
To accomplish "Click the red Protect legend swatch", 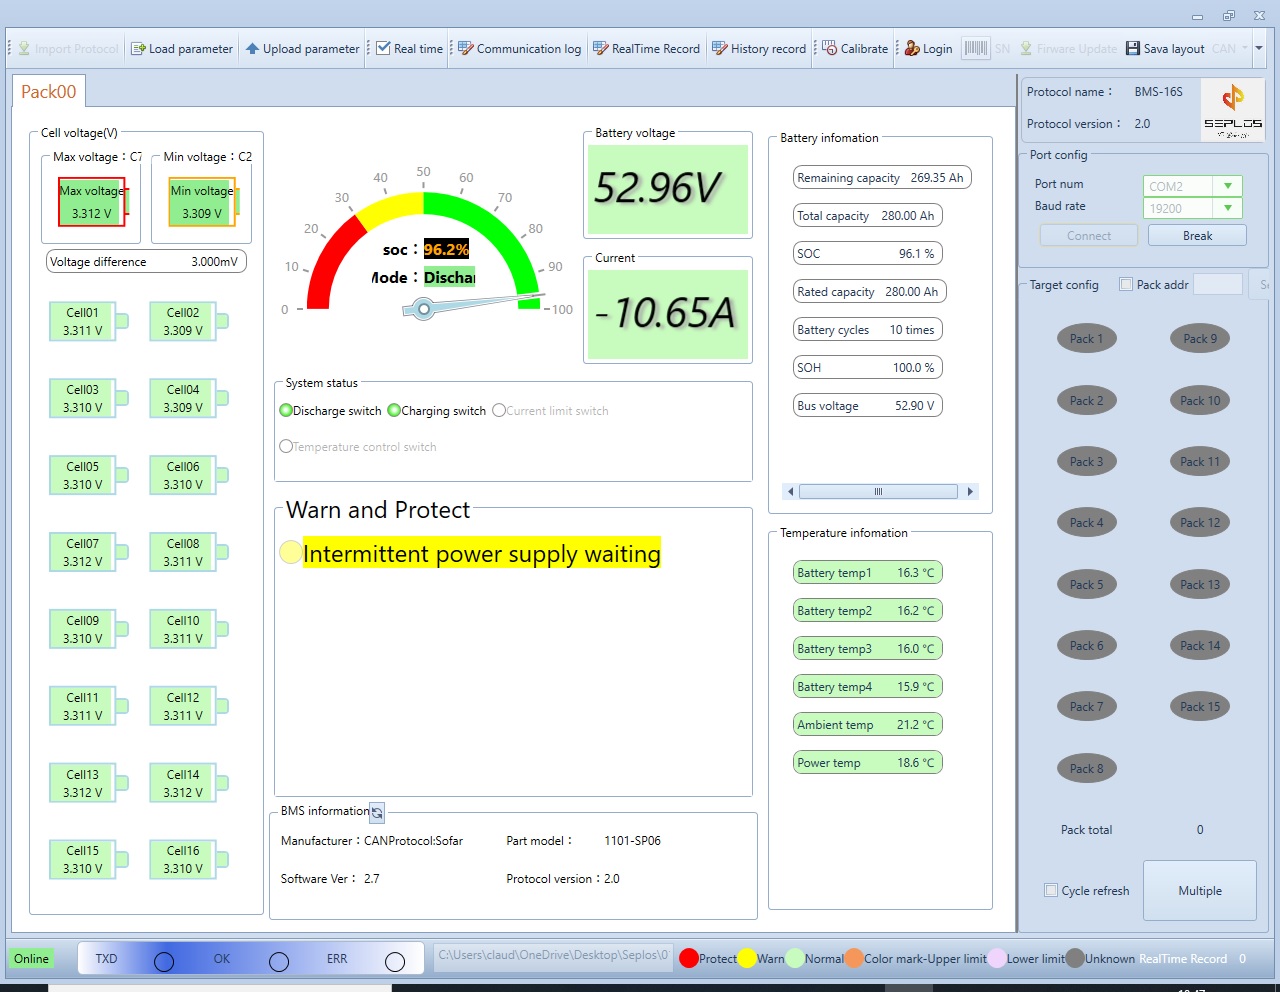I will (x=689, y=958).
